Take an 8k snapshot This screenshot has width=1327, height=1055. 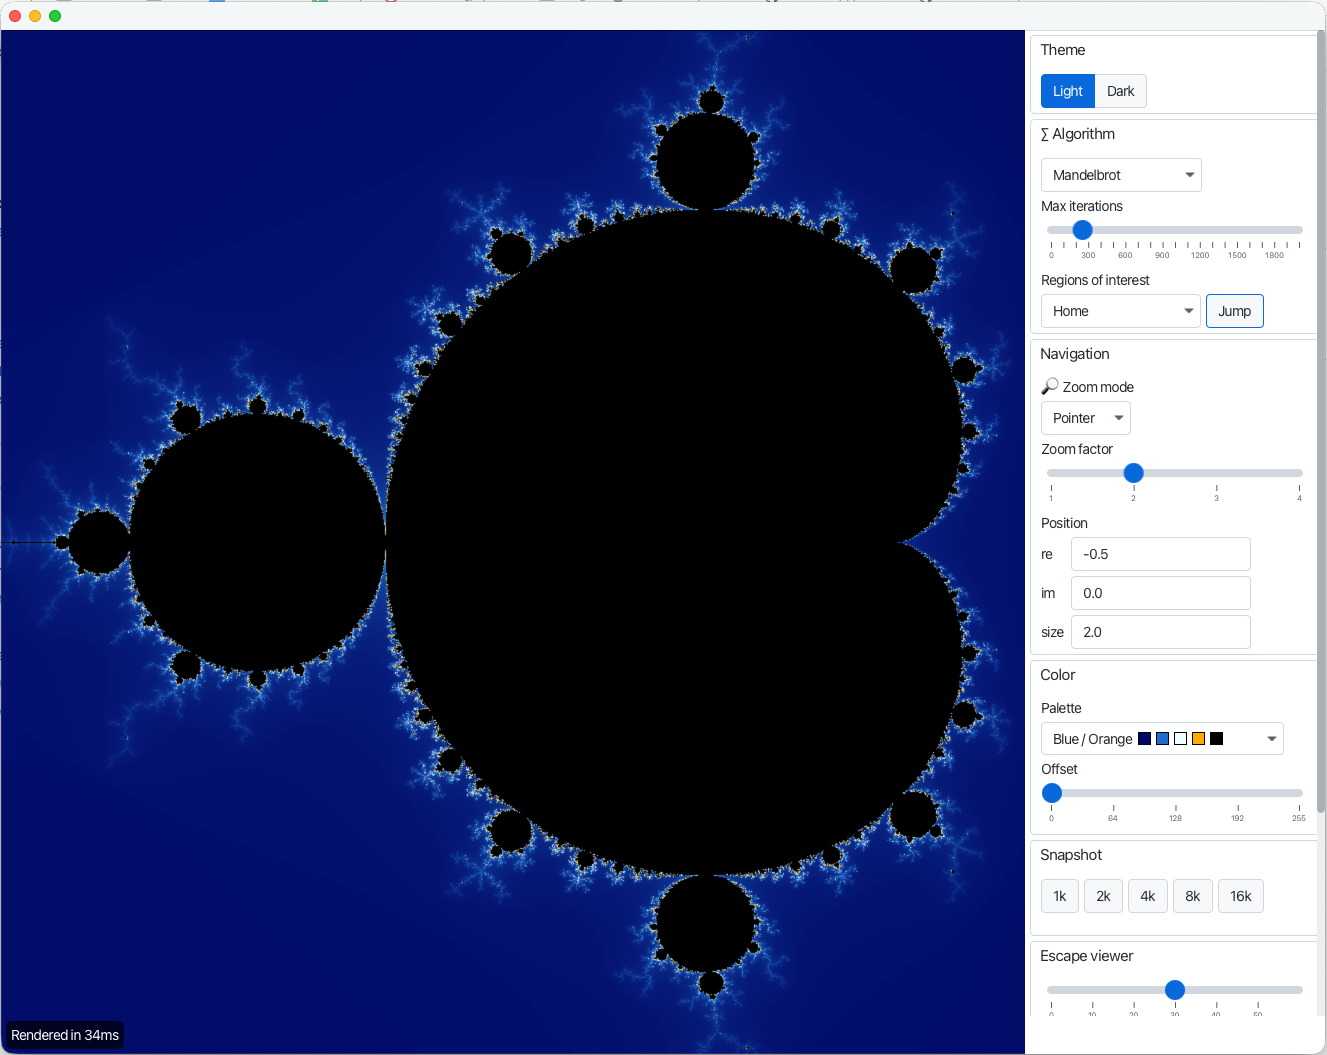[x=1192, y=896]
